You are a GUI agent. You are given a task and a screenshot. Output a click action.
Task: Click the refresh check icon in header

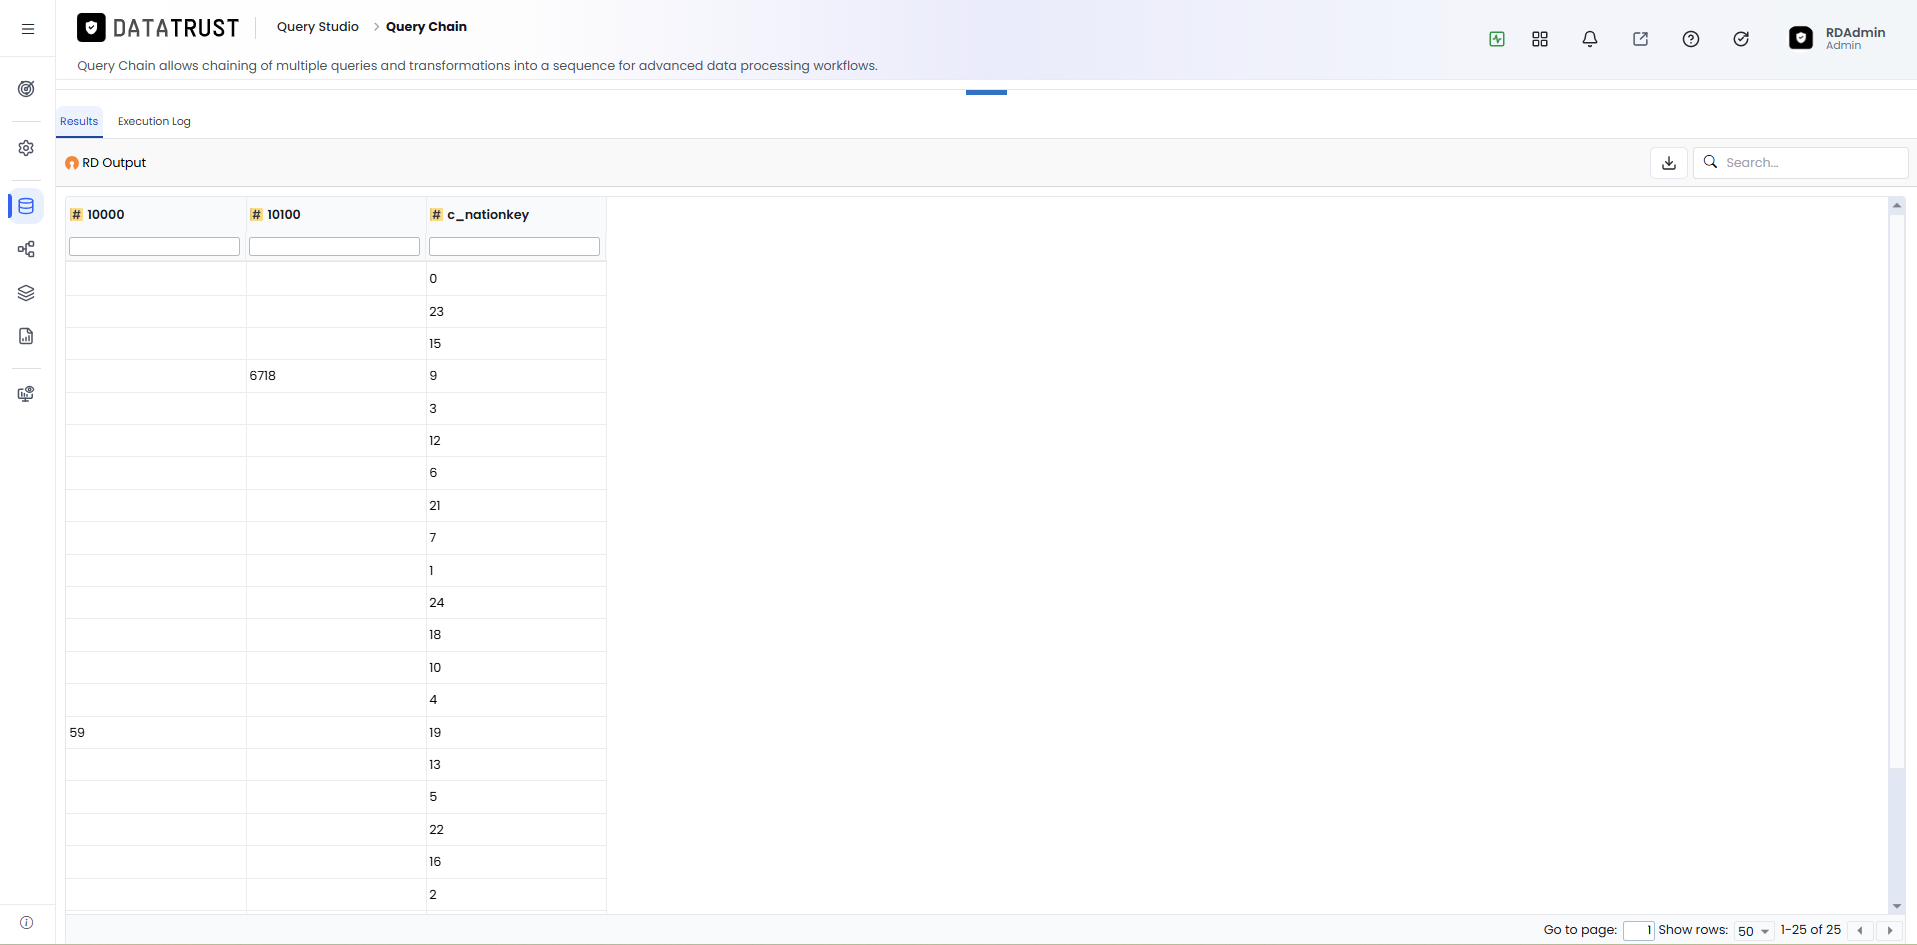pos(1741,39)
